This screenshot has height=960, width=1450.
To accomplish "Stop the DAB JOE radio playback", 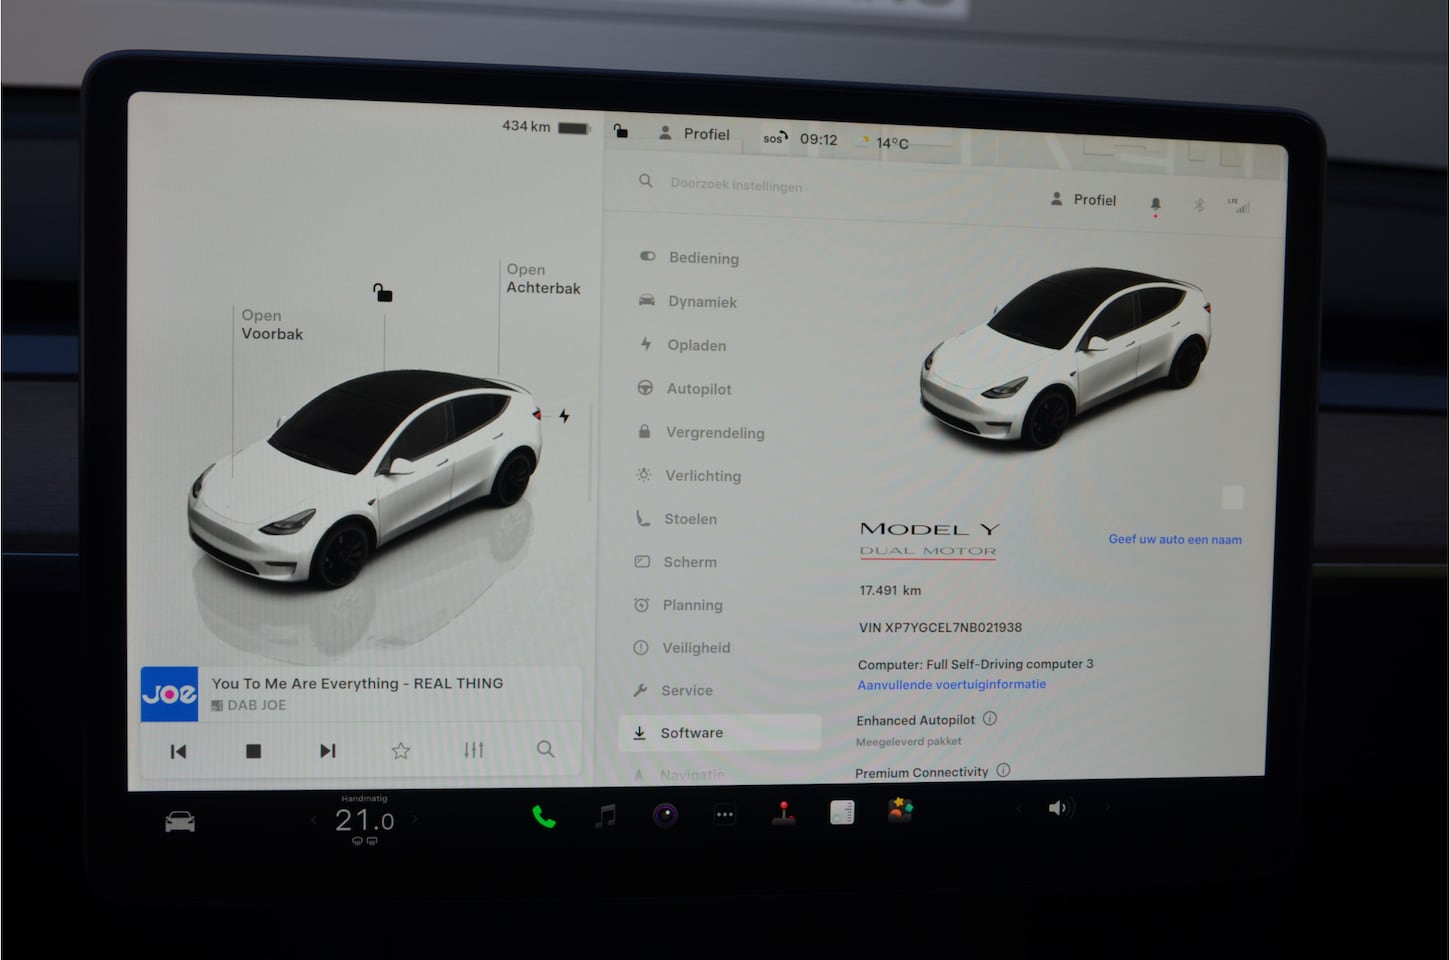I will click(x=254, y=751).
